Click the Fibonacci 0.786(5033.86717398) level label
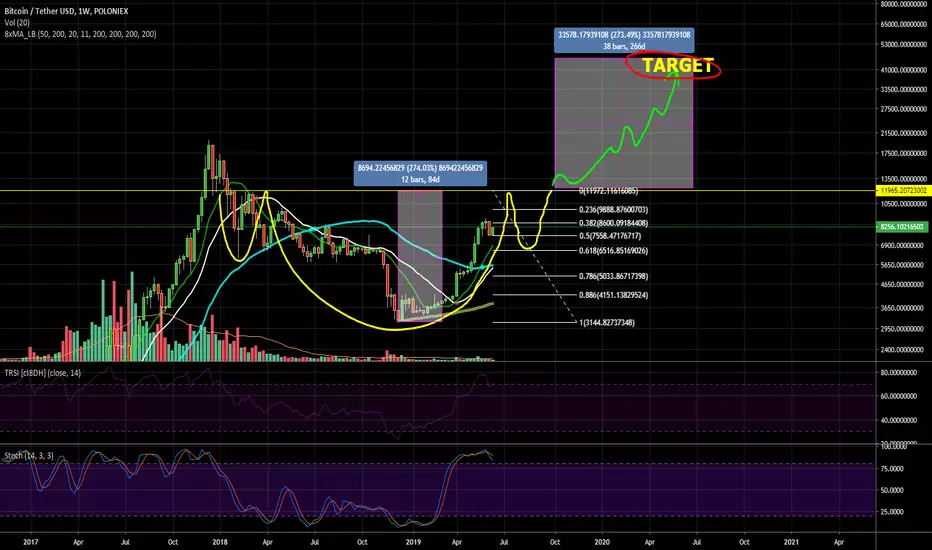The width and height of the screenshot is (932, 550). point(613,276)
